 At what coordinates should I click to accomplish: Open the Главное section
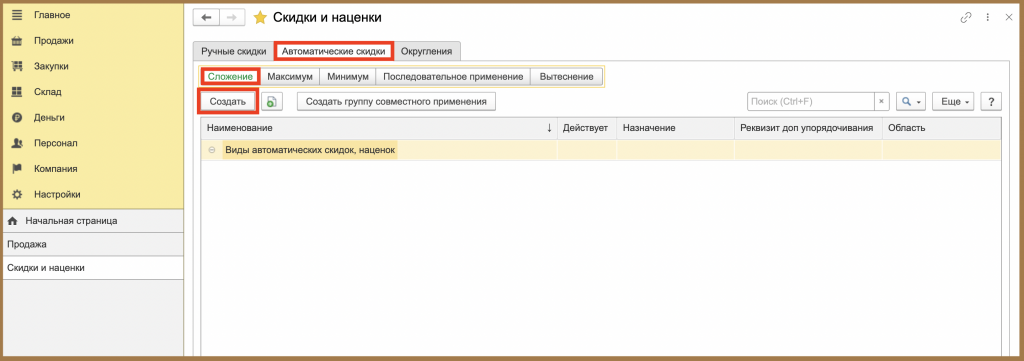tap(52, 14)
